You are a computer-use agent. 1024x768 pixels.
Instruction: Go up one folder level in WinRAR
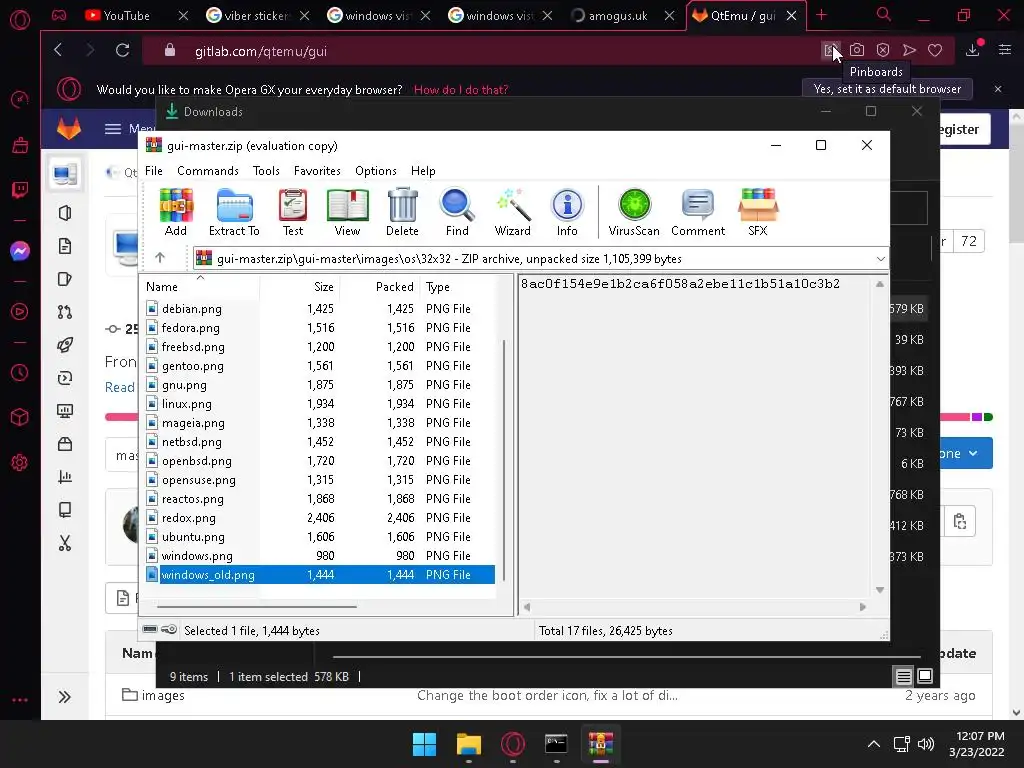click(160, 258)
